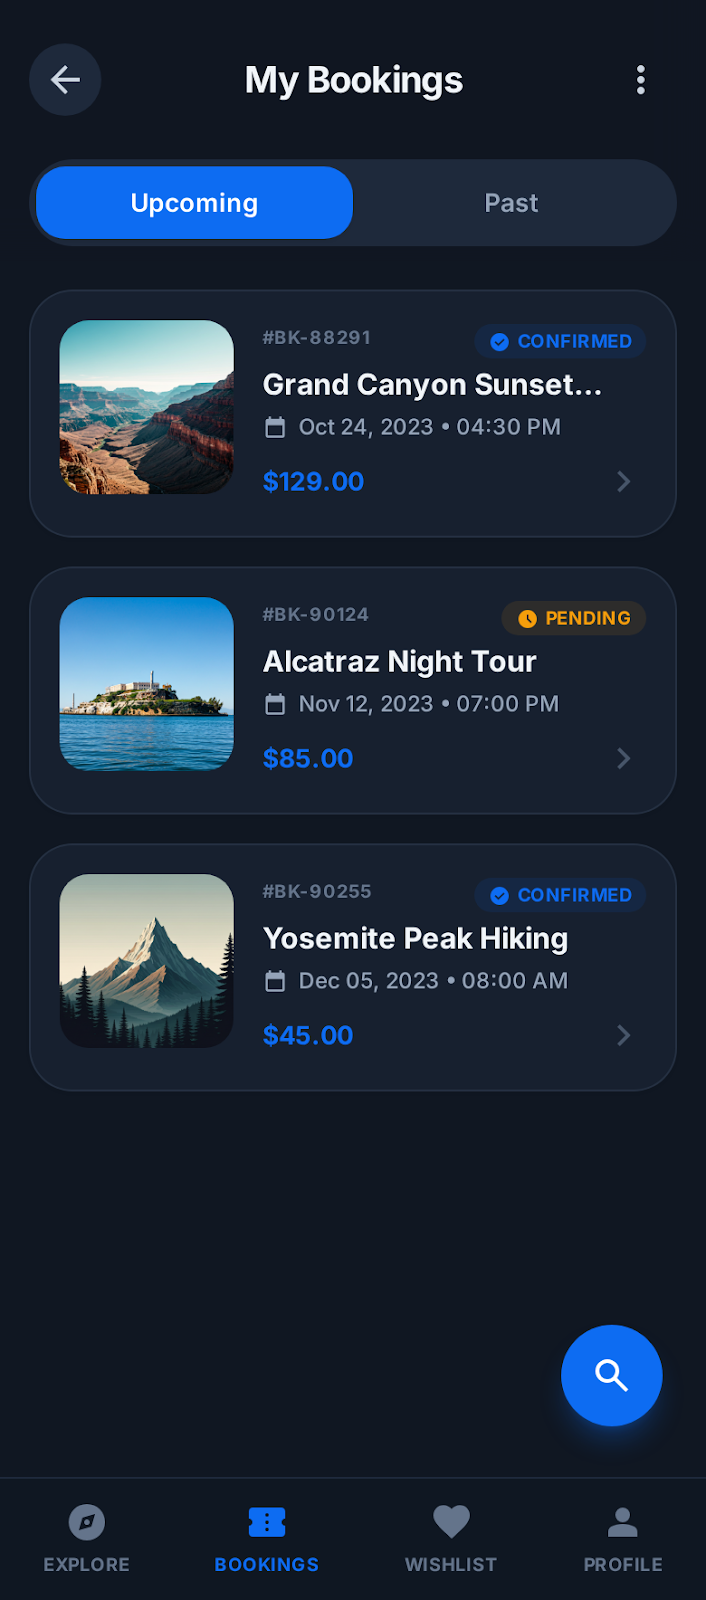Tap calendar icon on Alcatraz booking
The image size is (706, 1600).
pyautogui.click(x=275, y=705)
